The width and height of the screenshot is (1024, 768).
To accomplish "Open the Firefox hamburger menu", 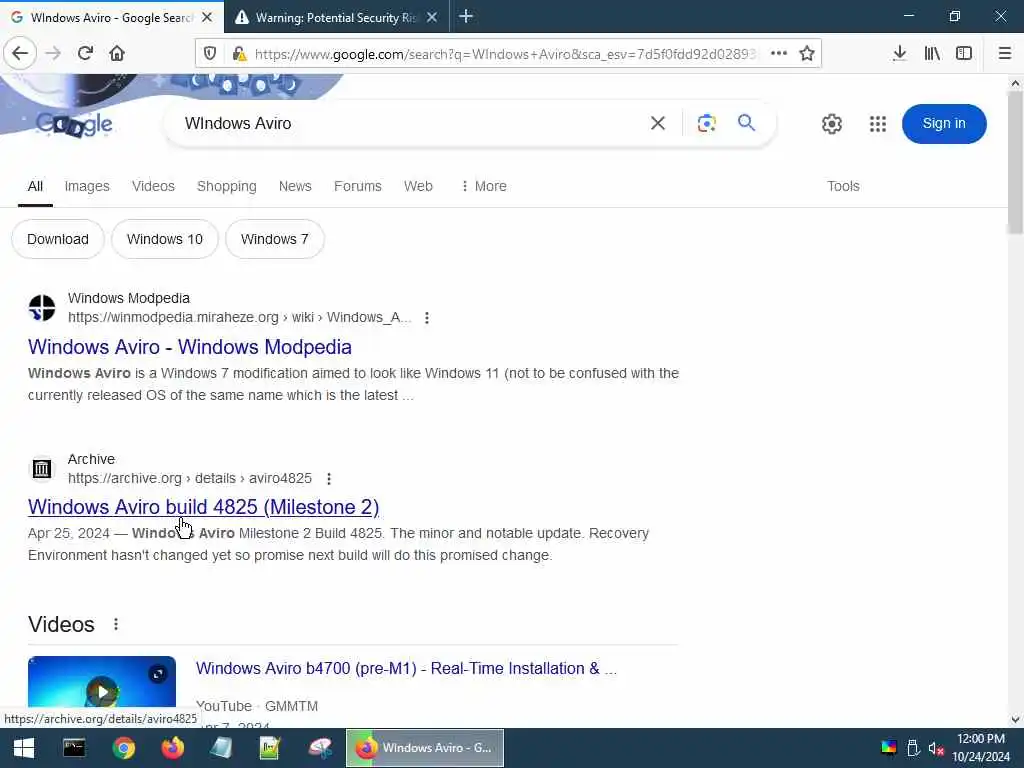I will click(1004, 54).
